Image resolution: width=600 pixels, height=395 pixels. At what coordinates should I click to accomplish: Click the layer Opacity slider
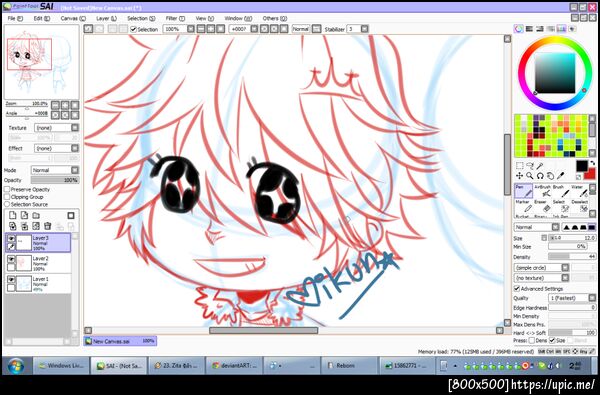click(x=55, y=180)
